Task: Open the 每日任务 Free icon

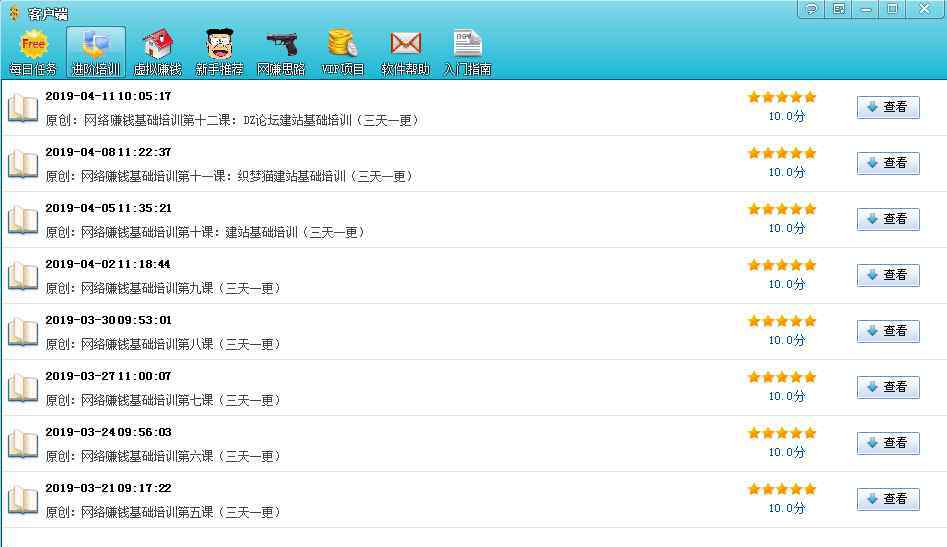Action: pyautogui.click(x=33, y=53)
